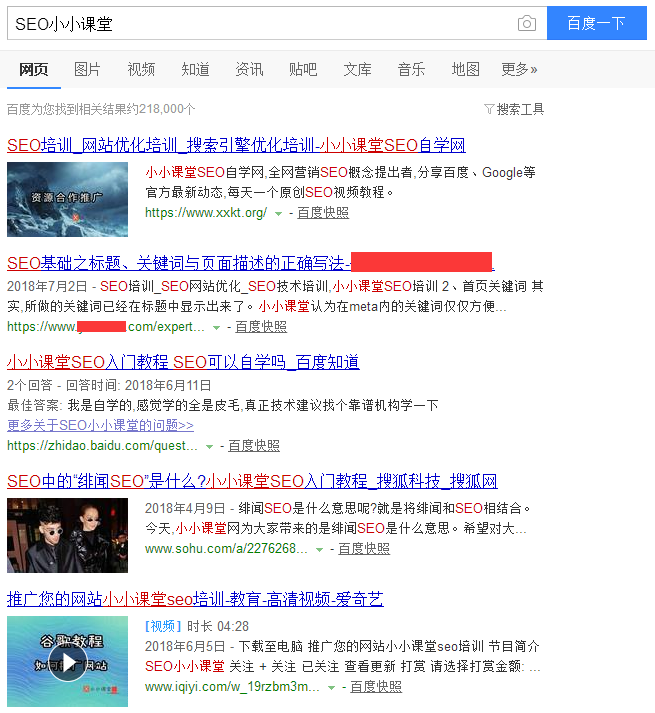Click the 资源合作推广 result thumbnail
The image size is (655, 713).
click(x=67, y=199)
